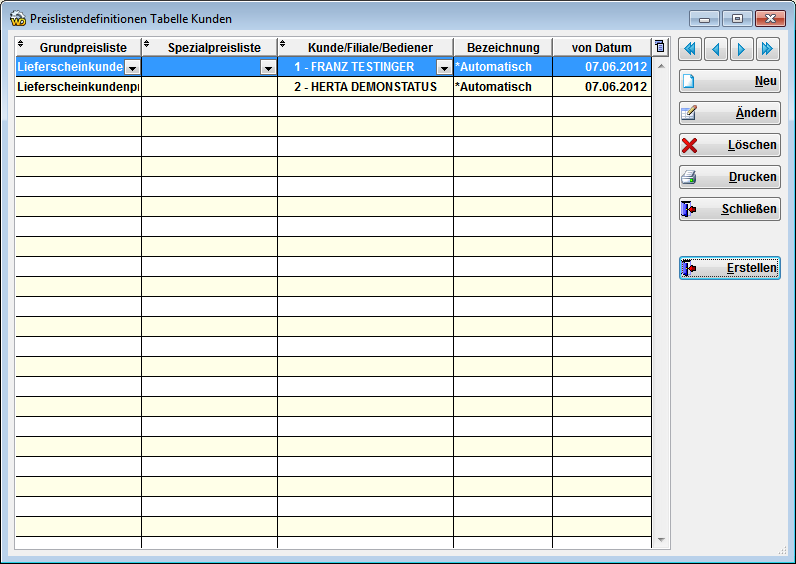Jump to the first record
Viewport: 796px width, 564px height.
(690, 49)
